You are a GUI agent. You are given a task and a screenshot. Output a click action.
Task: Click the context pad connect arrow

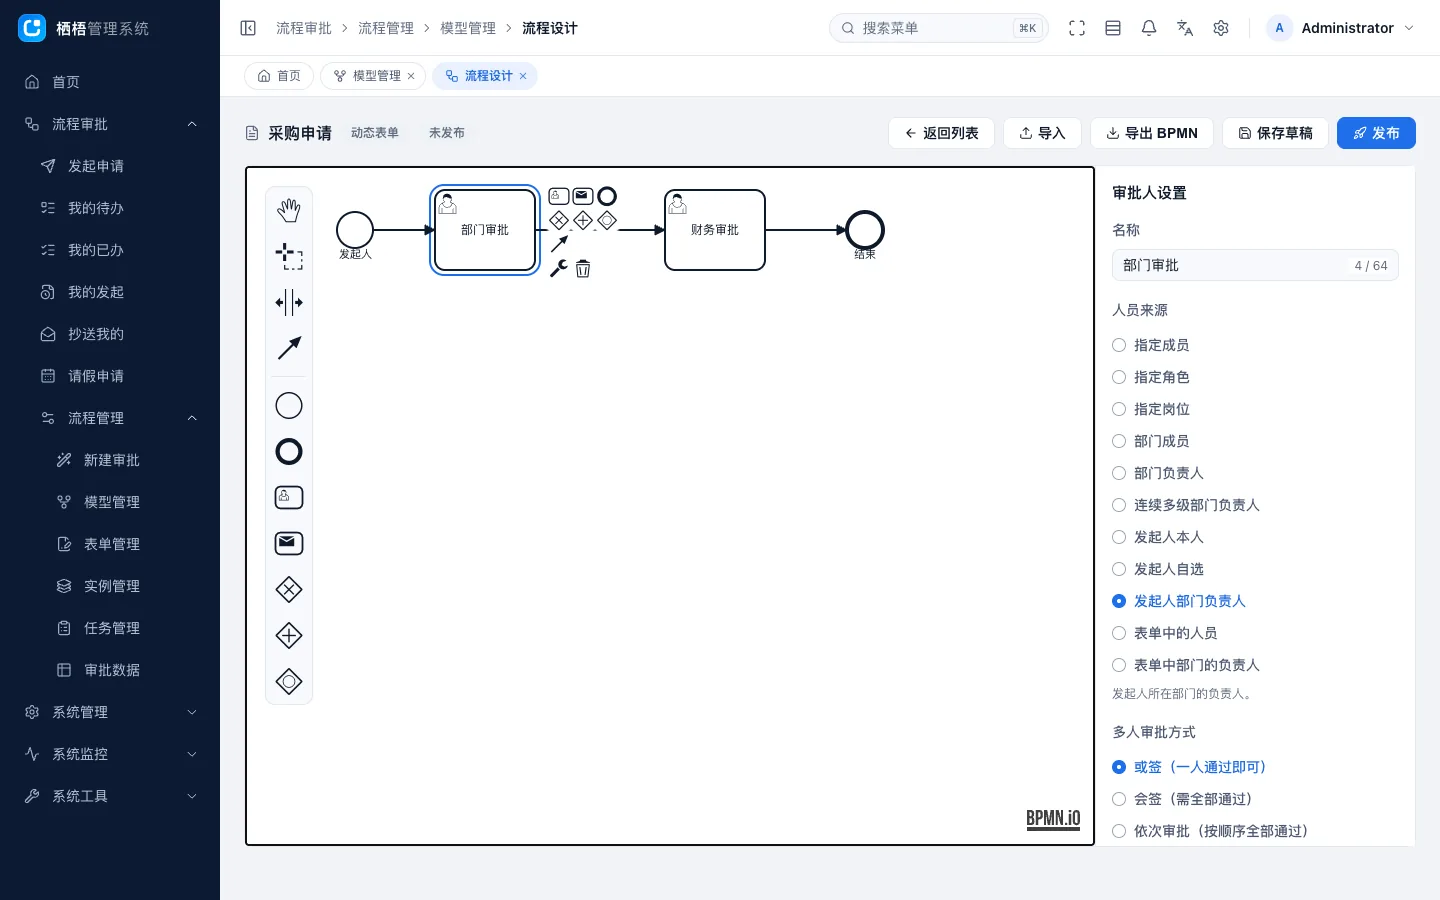[x=559, y=244]
